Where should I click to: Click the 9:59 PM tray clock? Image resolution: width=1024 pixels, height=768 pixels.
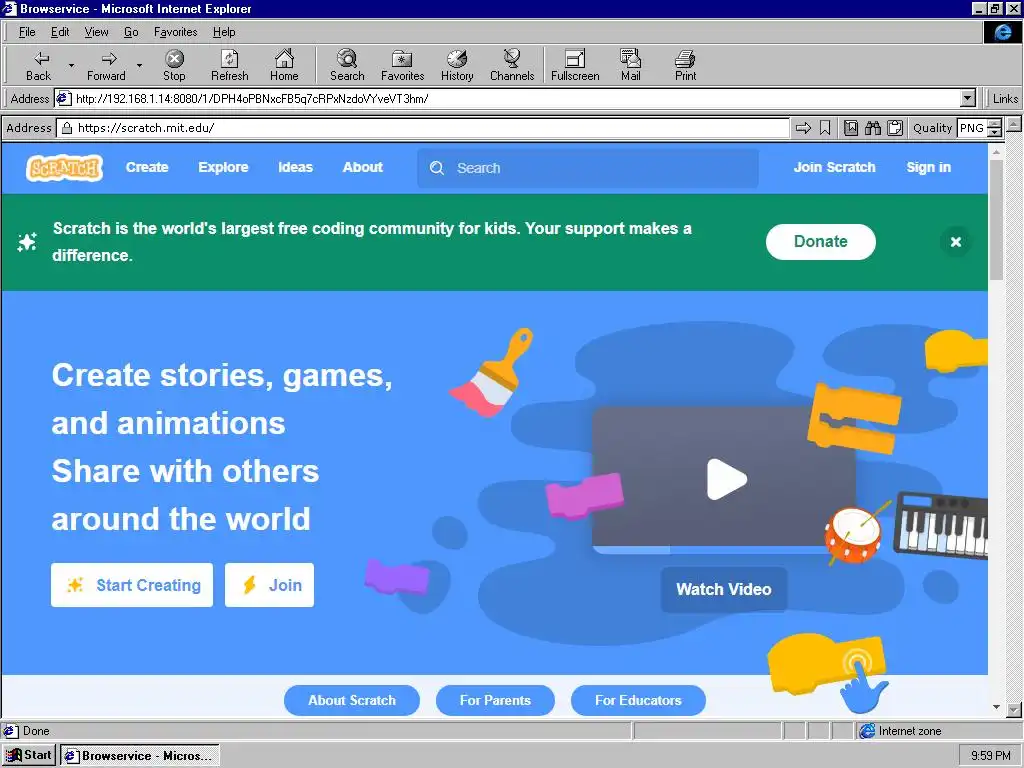(x=990, y=755)
